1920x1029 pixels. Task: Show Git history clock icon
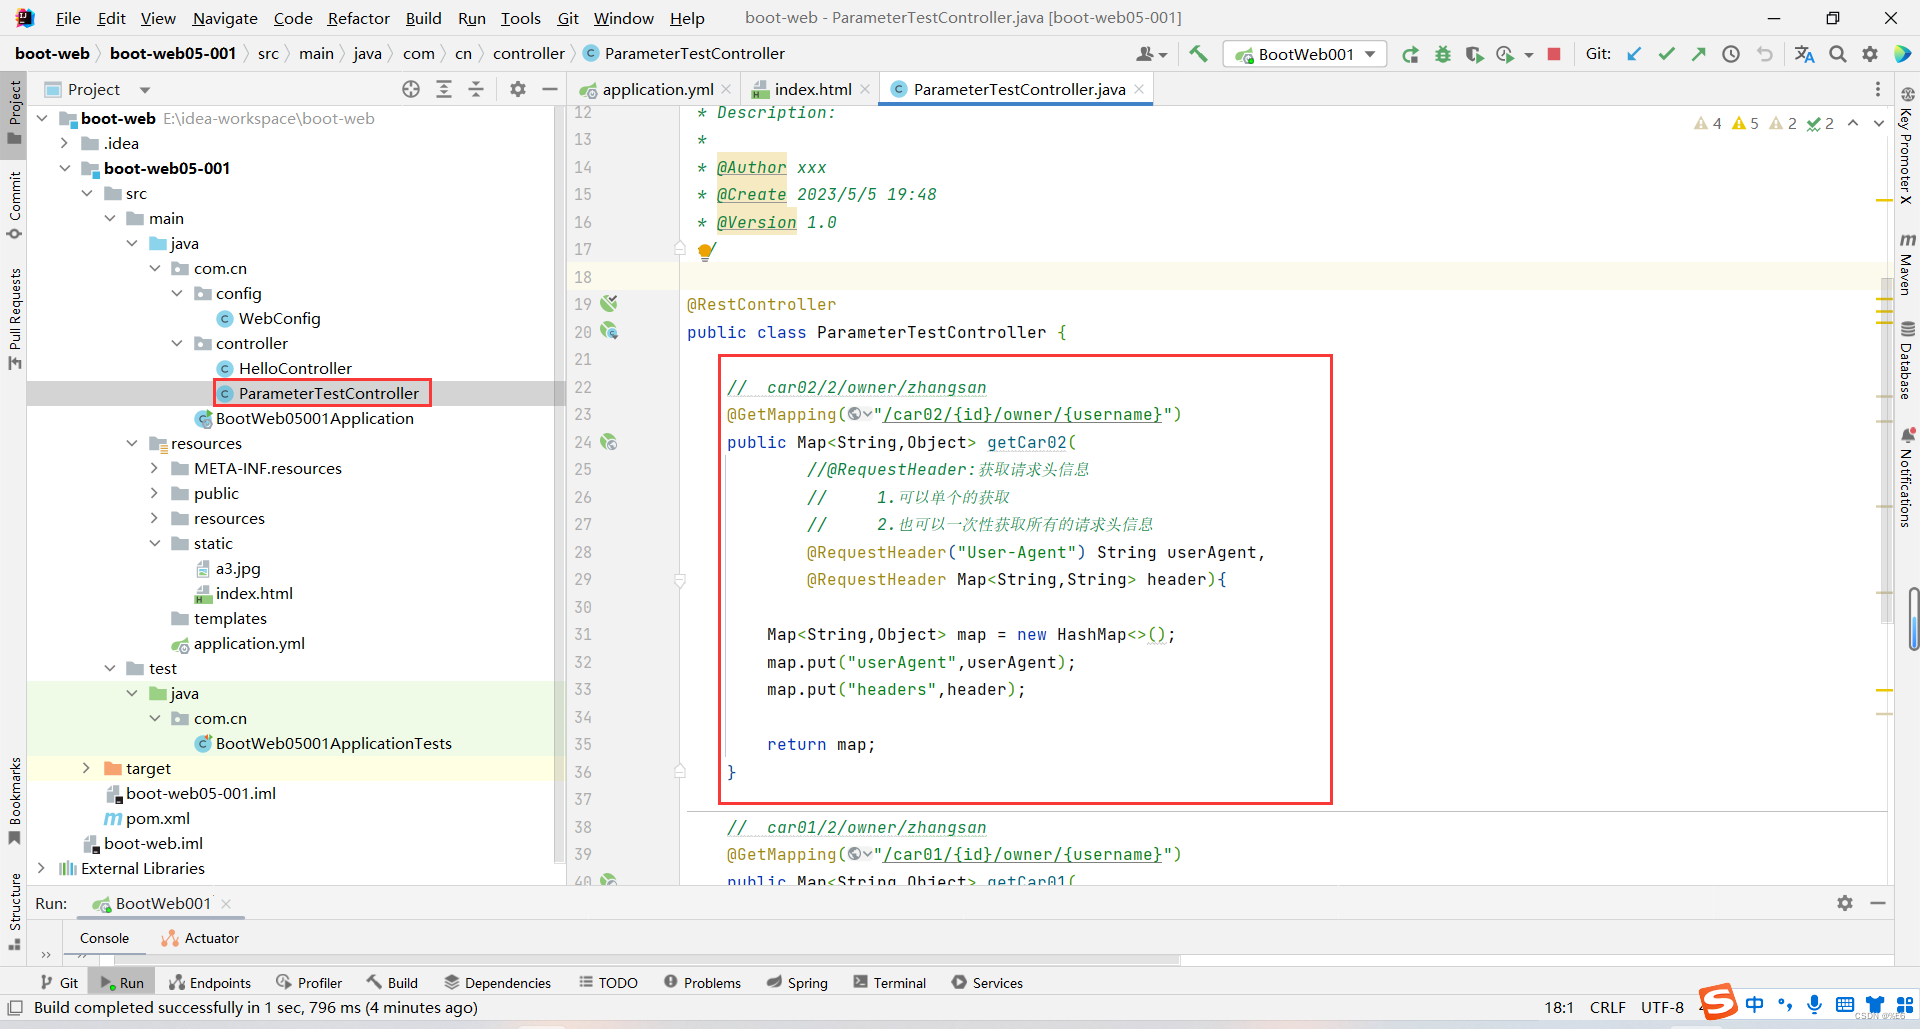pyautogui.click(x=1731, y=54)
